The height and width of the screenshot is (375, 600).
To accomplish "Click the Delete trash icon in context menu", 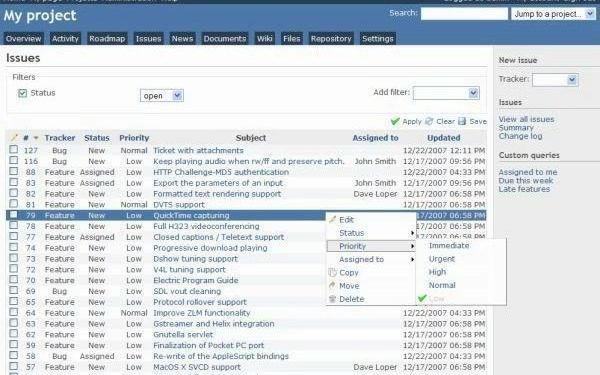I will pos(332,299).
